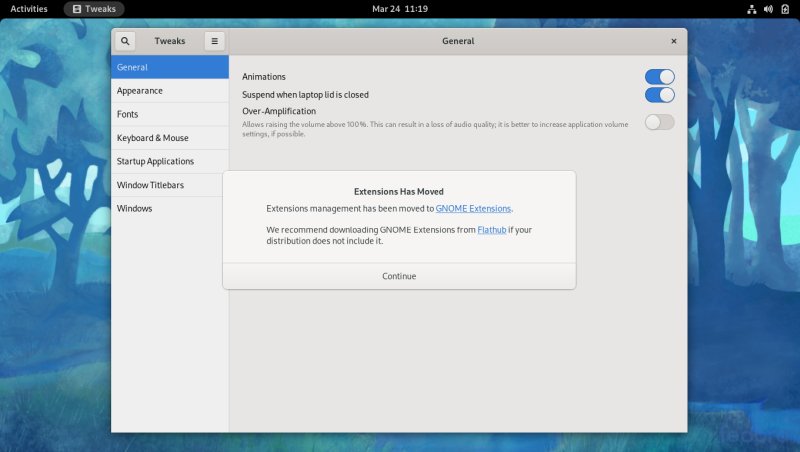The width and height of the screenshot is (800, 452).
Task: Click the volume speaker icon in top bar
Action: (x=768, y=9)
